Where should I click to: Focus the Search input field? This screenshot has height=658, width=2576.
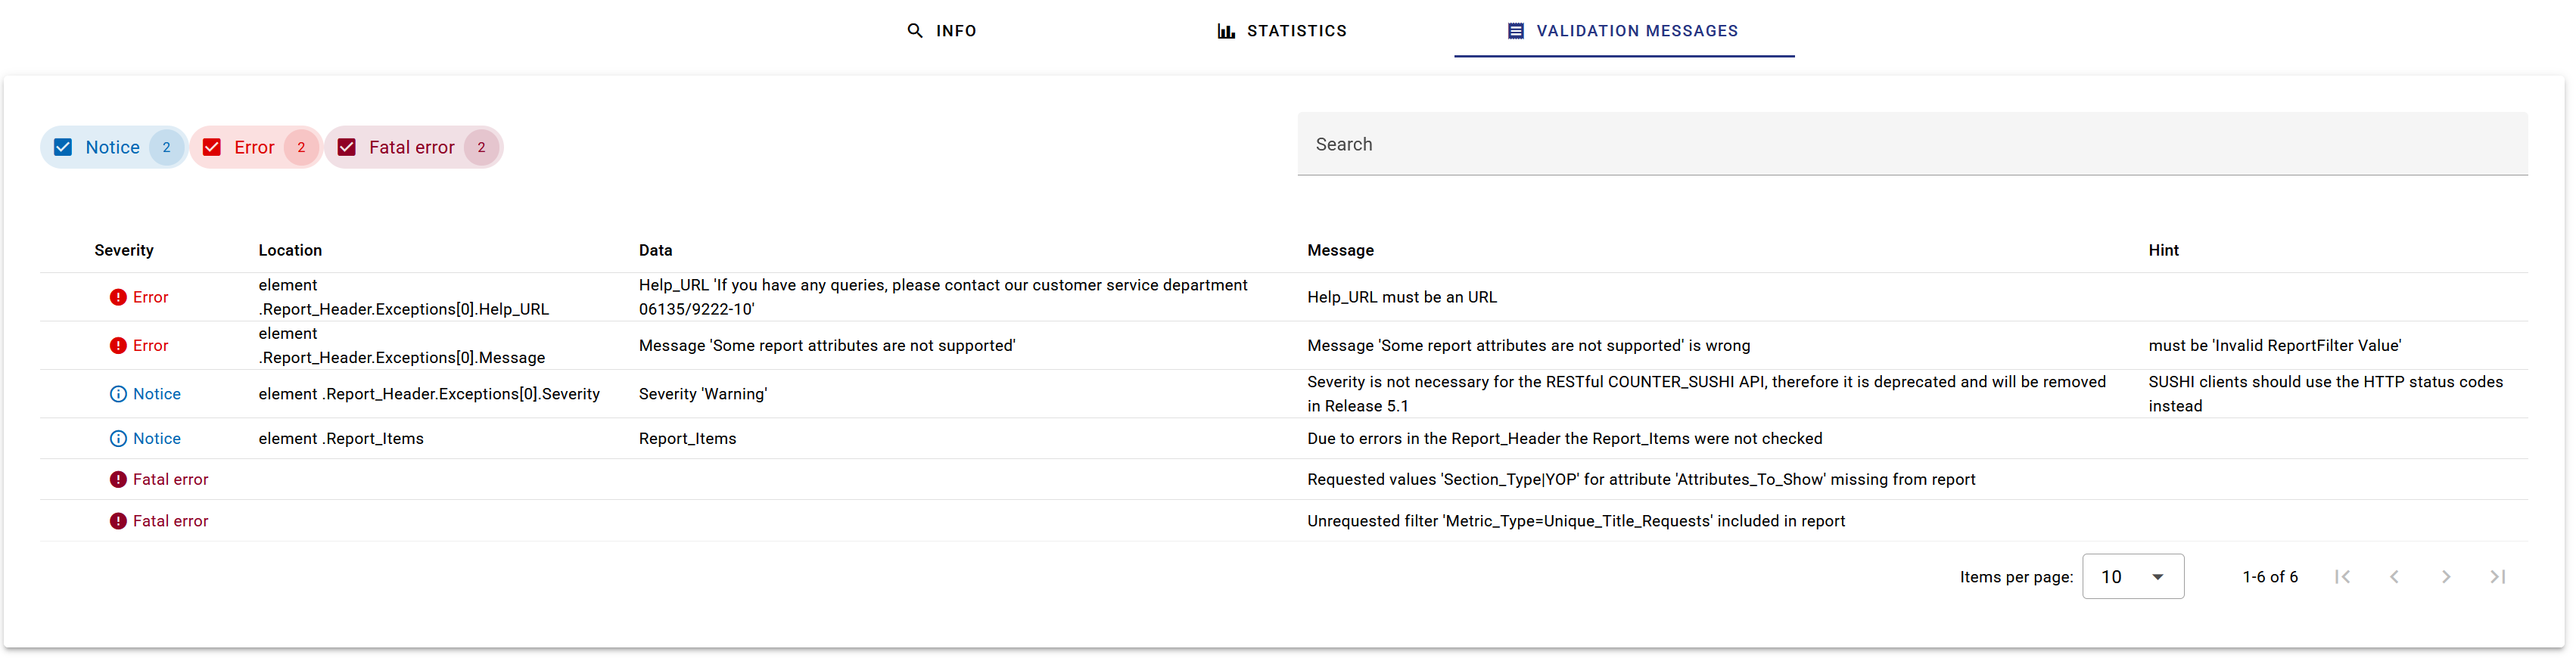[x=1911, y=145]
